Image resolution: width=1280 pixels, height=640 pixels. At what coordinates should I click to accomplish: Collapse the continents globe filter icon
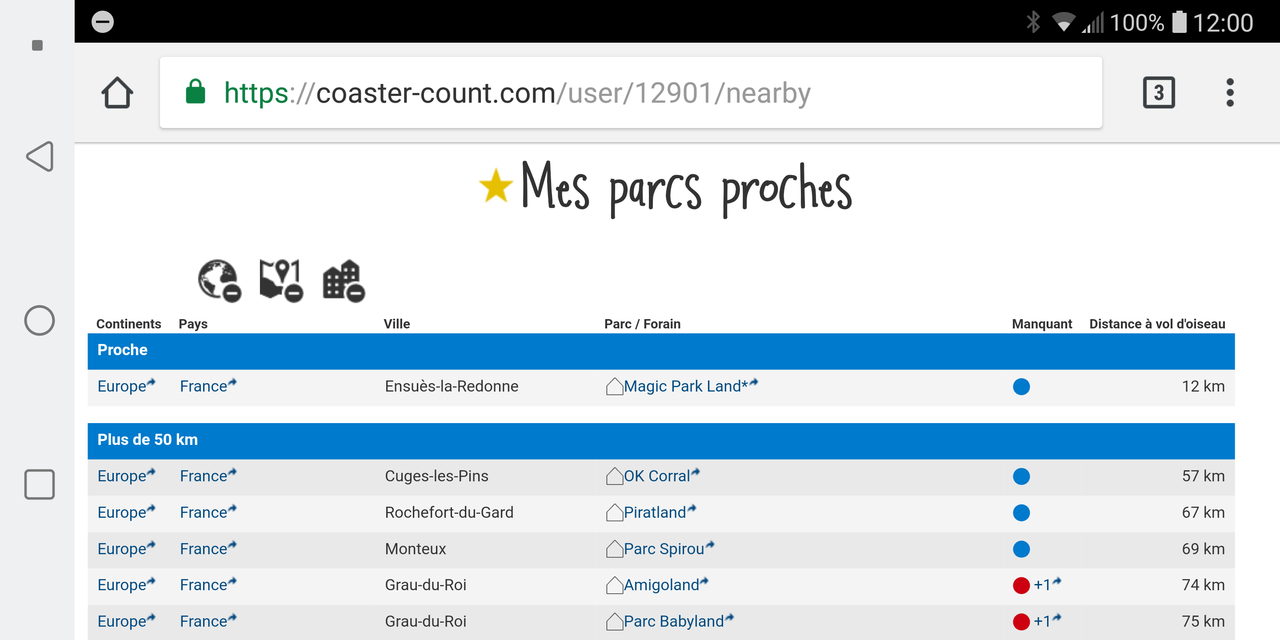(x=219, y=280)
